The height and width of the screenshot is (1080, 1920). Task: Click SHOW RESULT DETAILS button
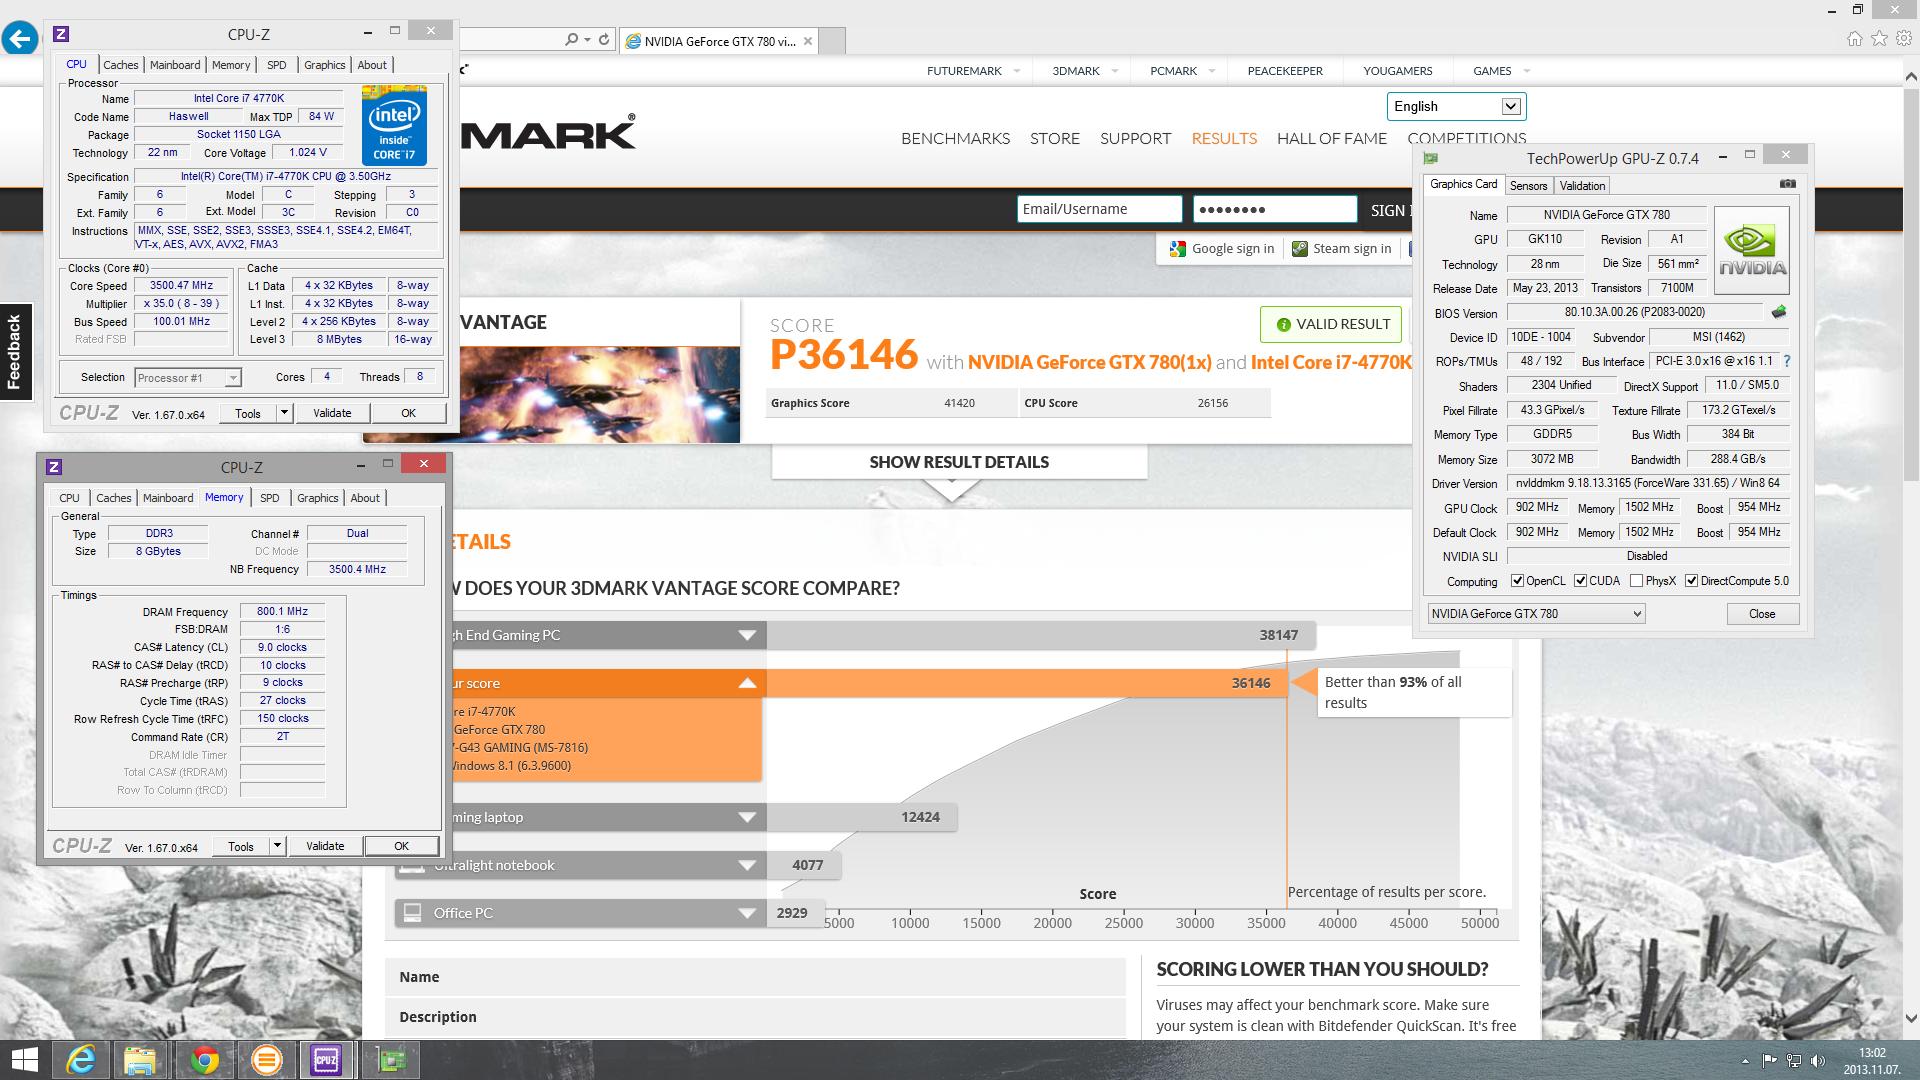(x=959, y=462)
